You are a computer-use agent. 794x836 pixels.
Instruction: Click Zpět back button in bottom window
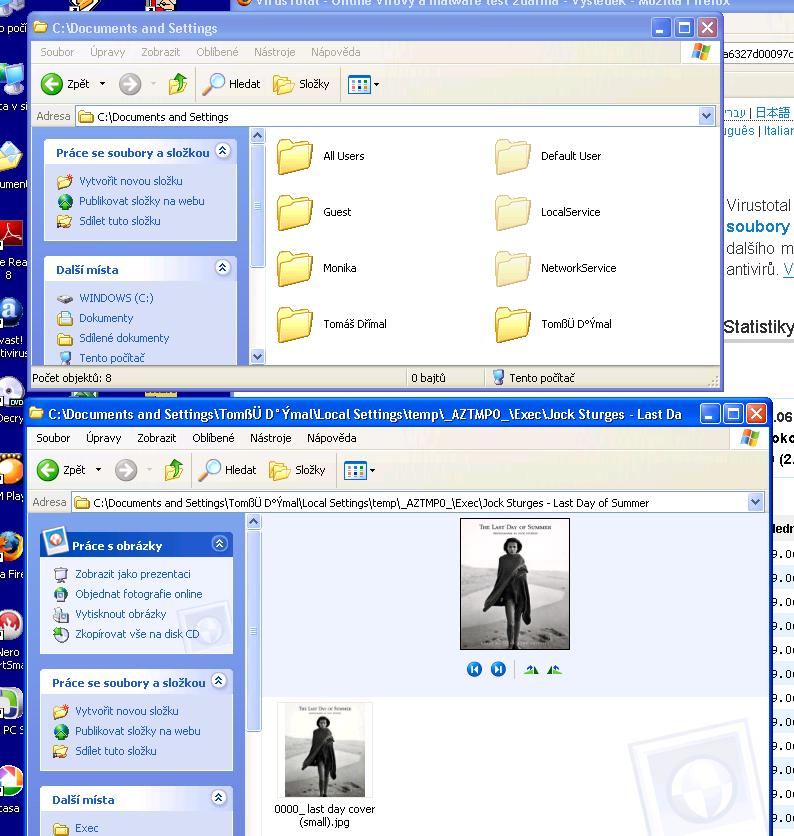tap(62, 470)
